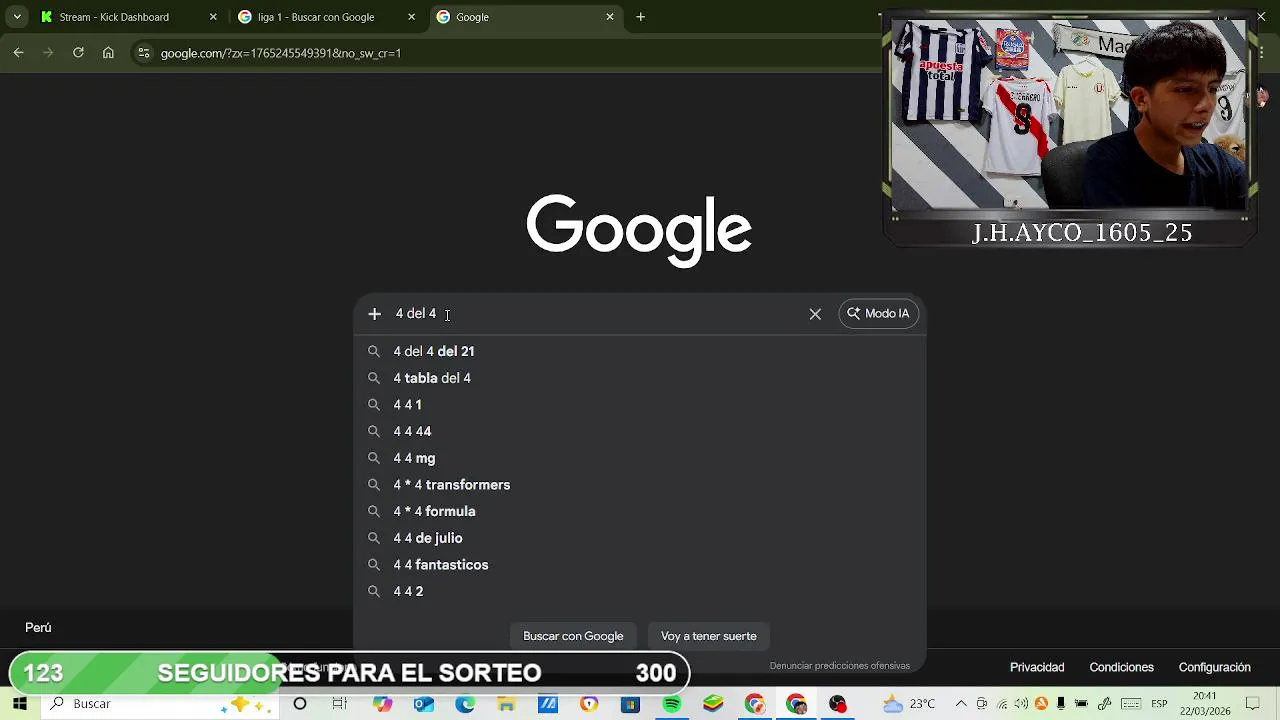Open Outlook from the taskbar
This screenshot has height=720, width=1280.
(x=424, y=704)
